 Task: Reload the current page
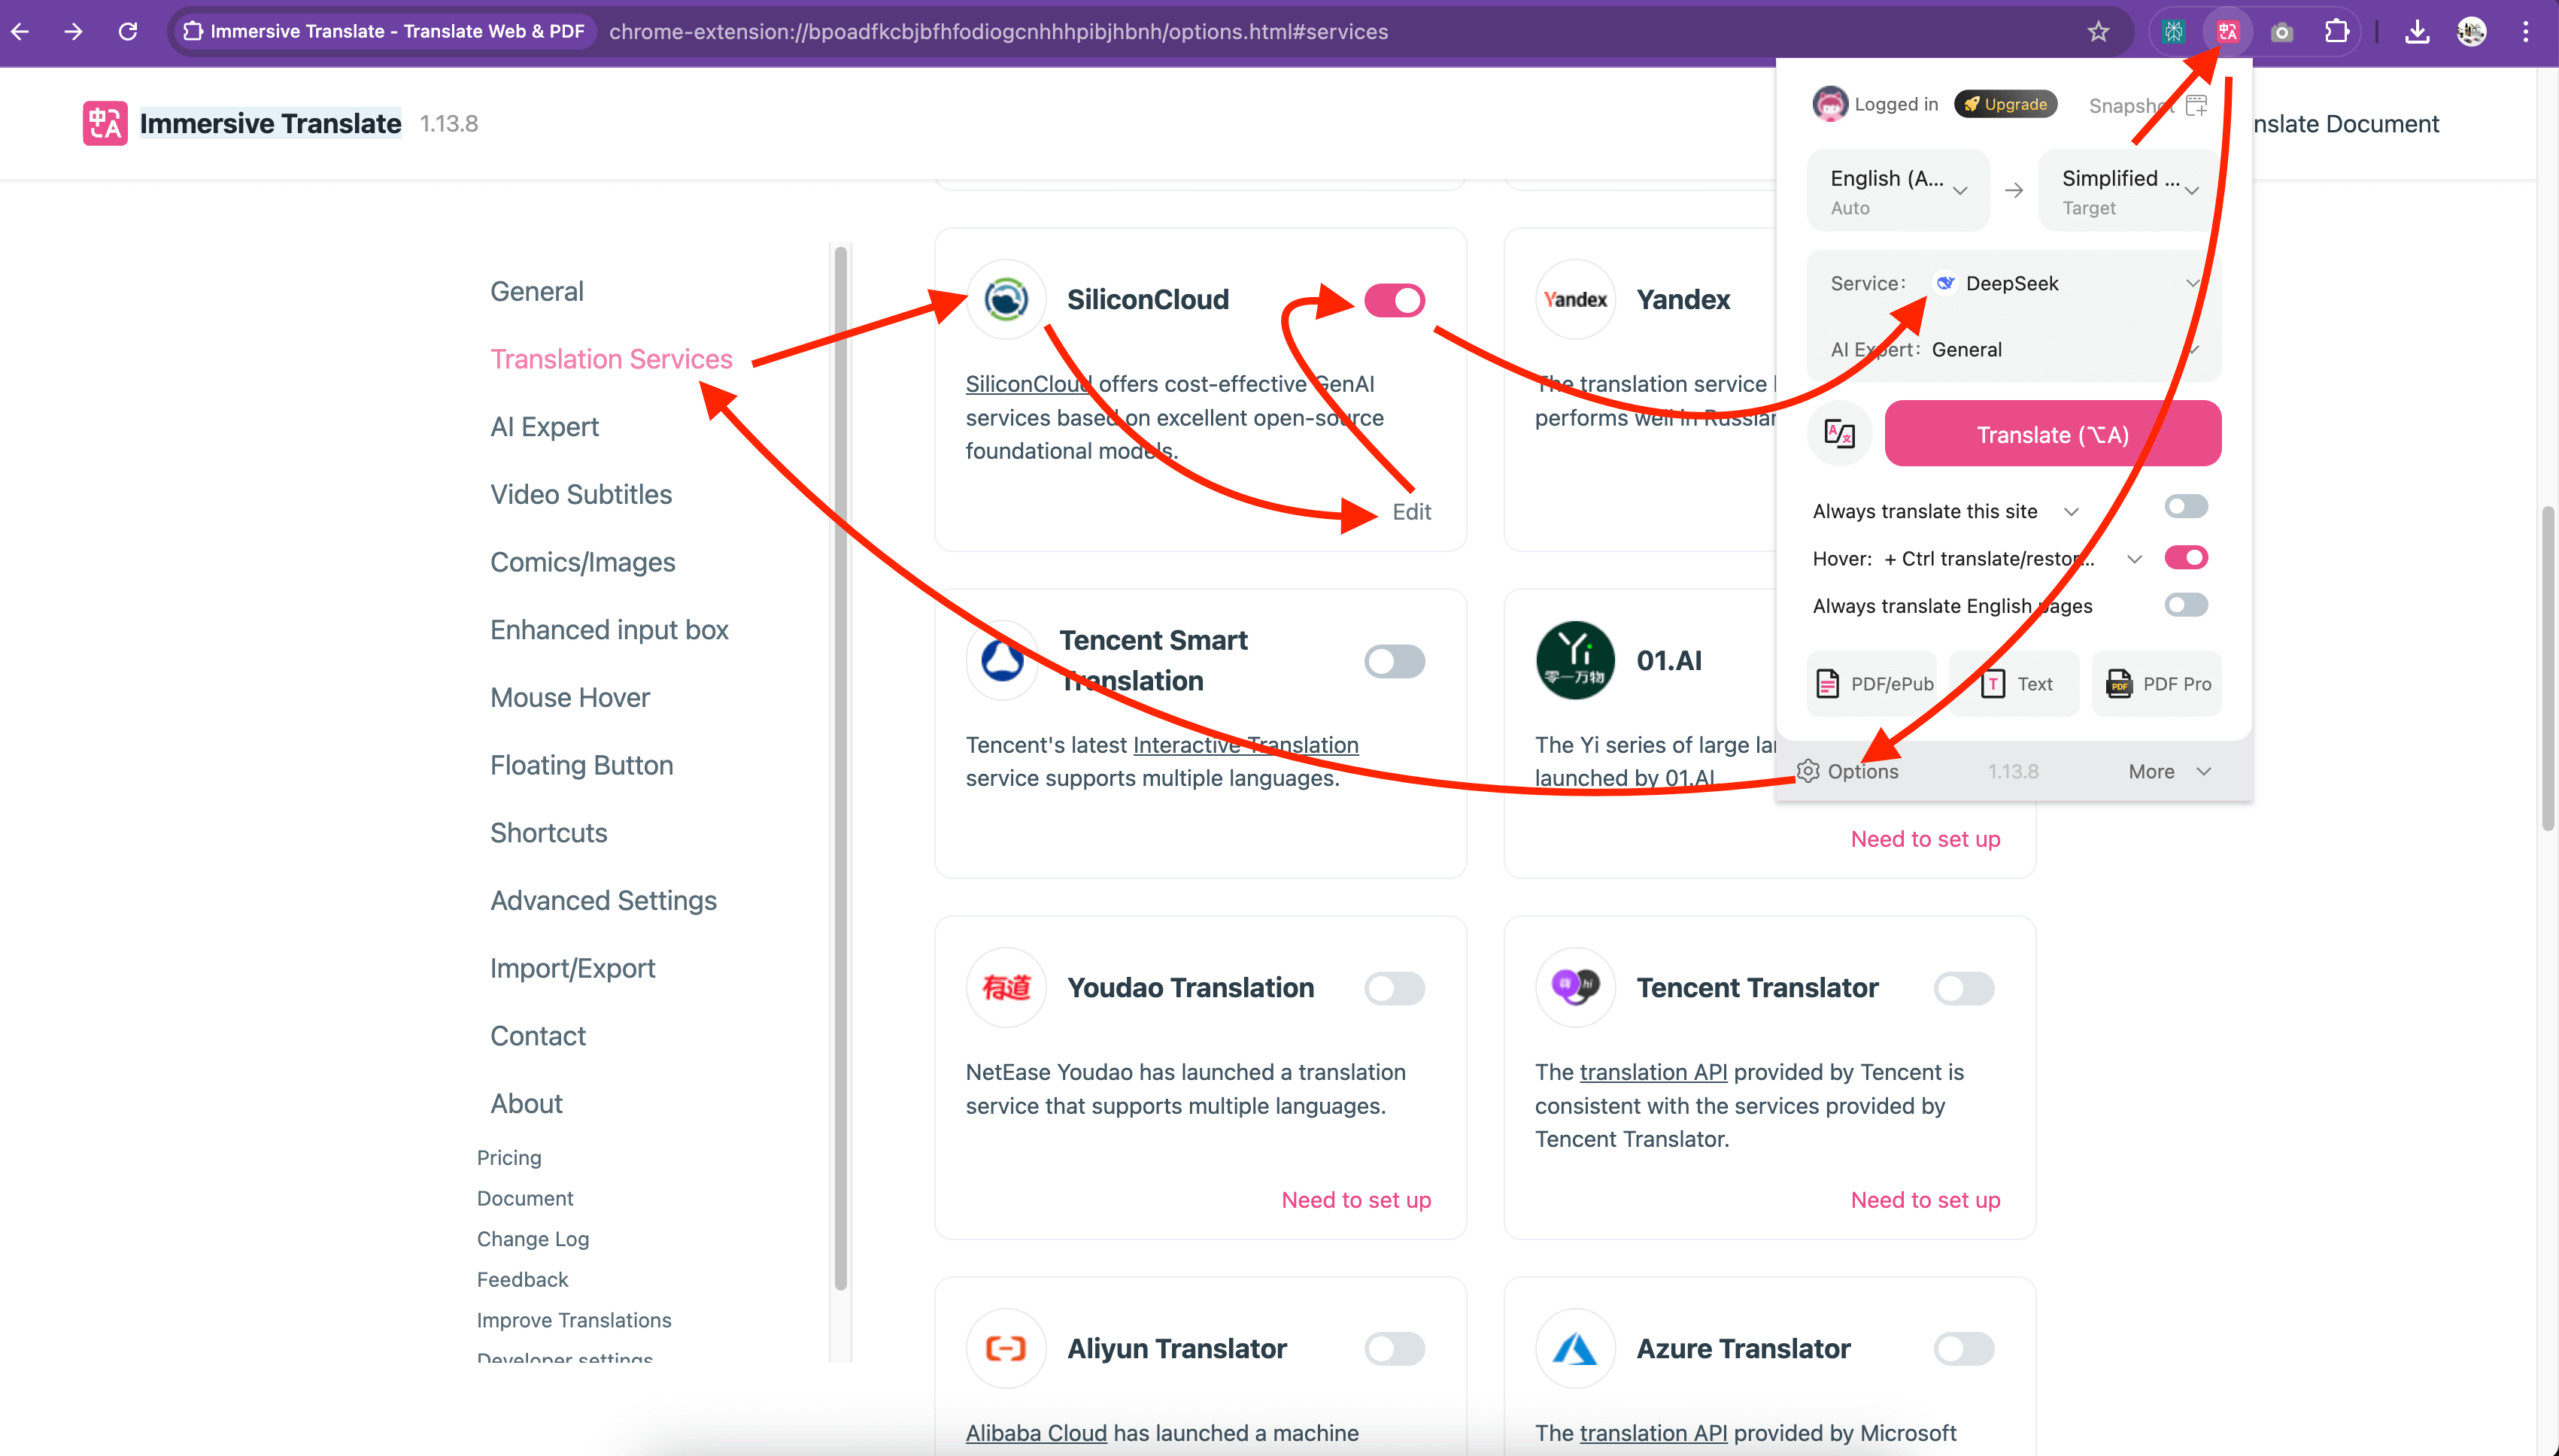(x=127, y=31)
